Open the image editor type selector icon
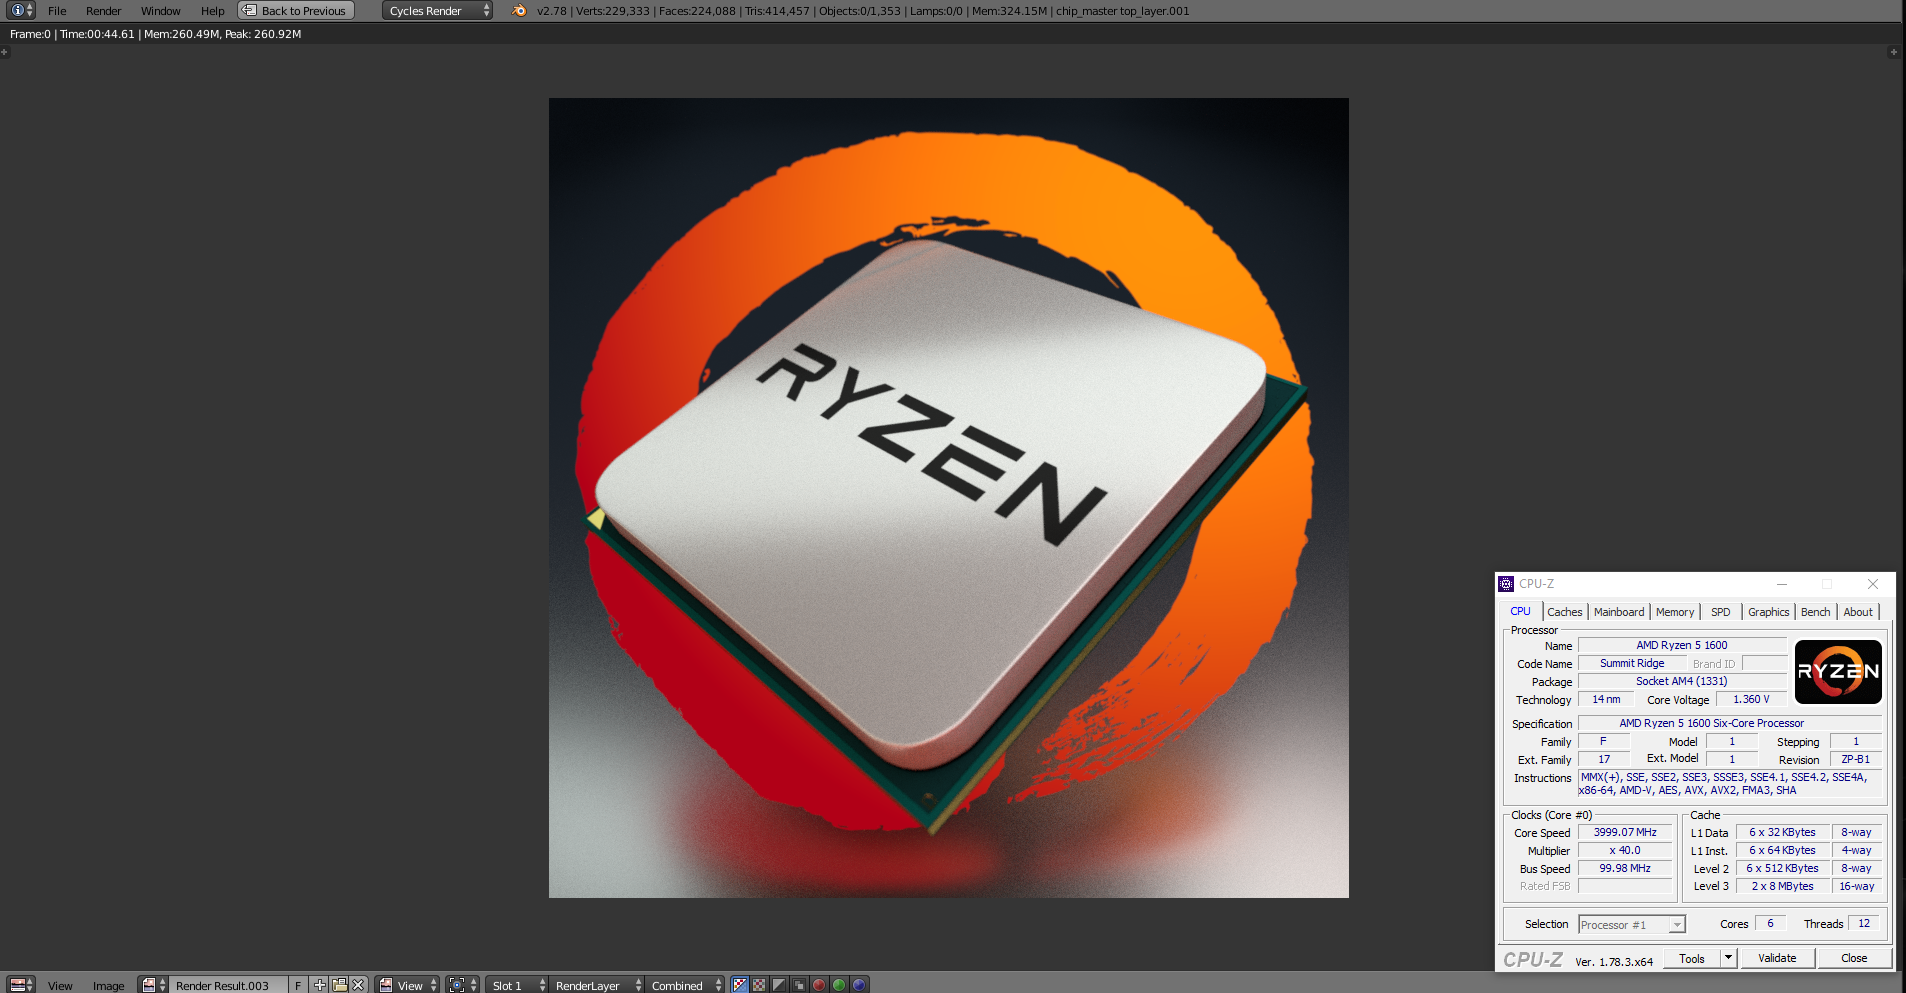 [x=21, y=985]
